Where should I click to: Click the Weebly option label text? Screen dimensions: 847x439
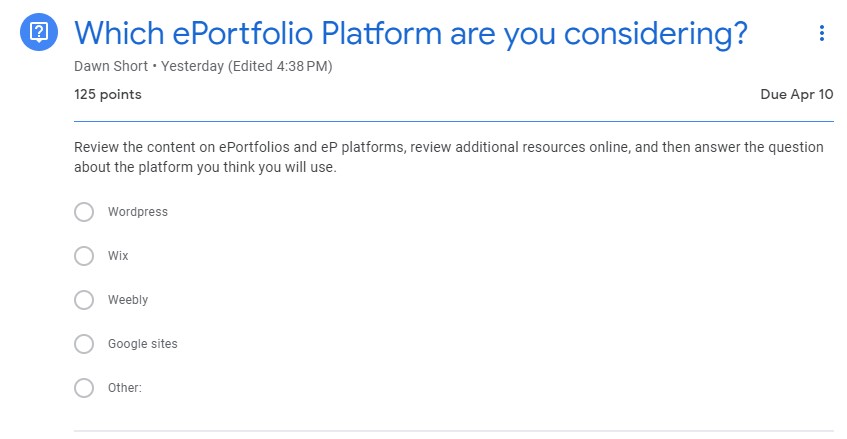tap(128, 300)
